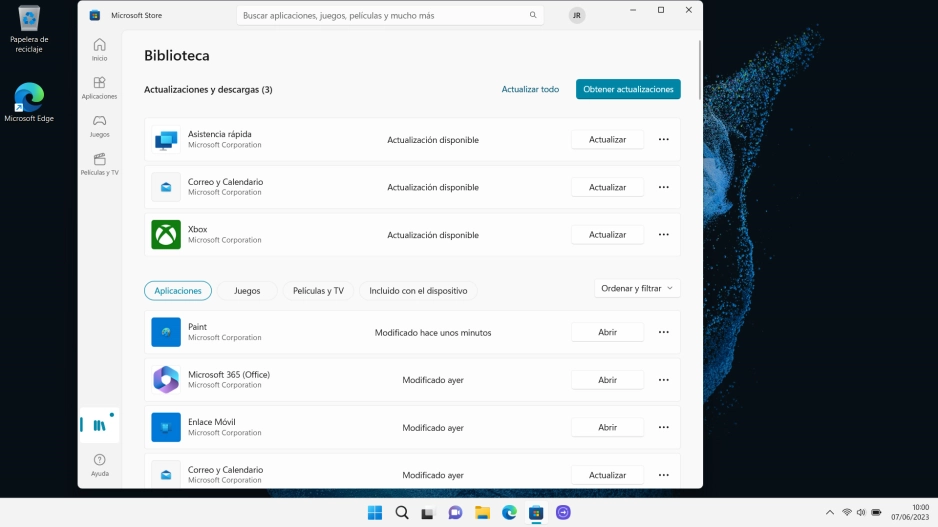Click the search magnifier icon

533,15
